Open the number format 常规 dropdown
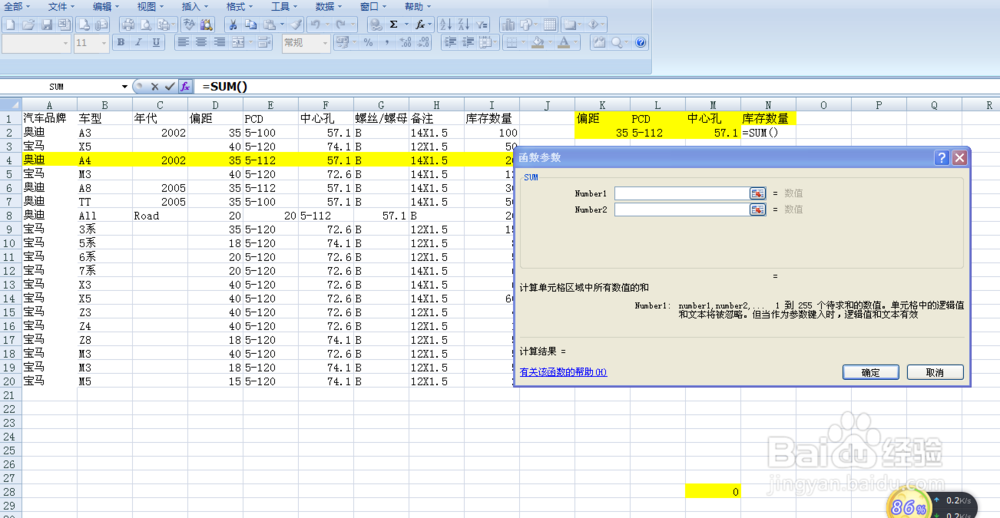The height and width of the screenshot is (518, 1000). [325, 43]
